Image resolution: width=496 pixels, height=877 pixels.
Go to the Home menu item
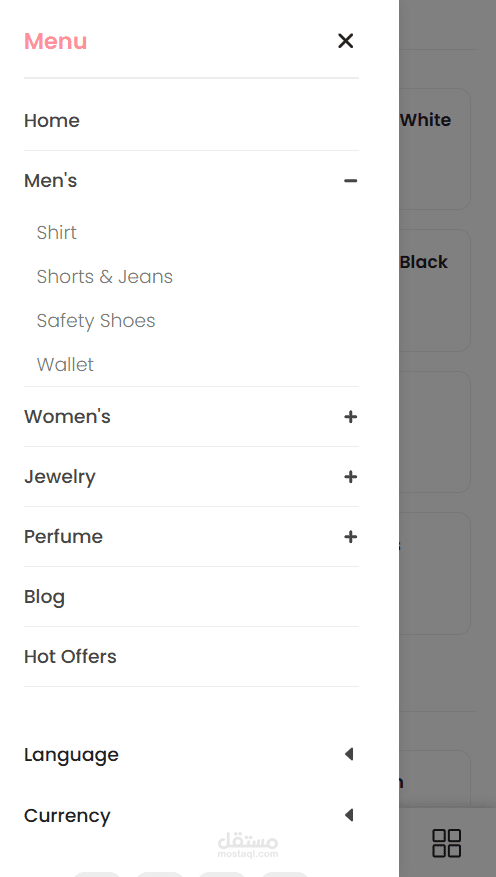(52, 120)
